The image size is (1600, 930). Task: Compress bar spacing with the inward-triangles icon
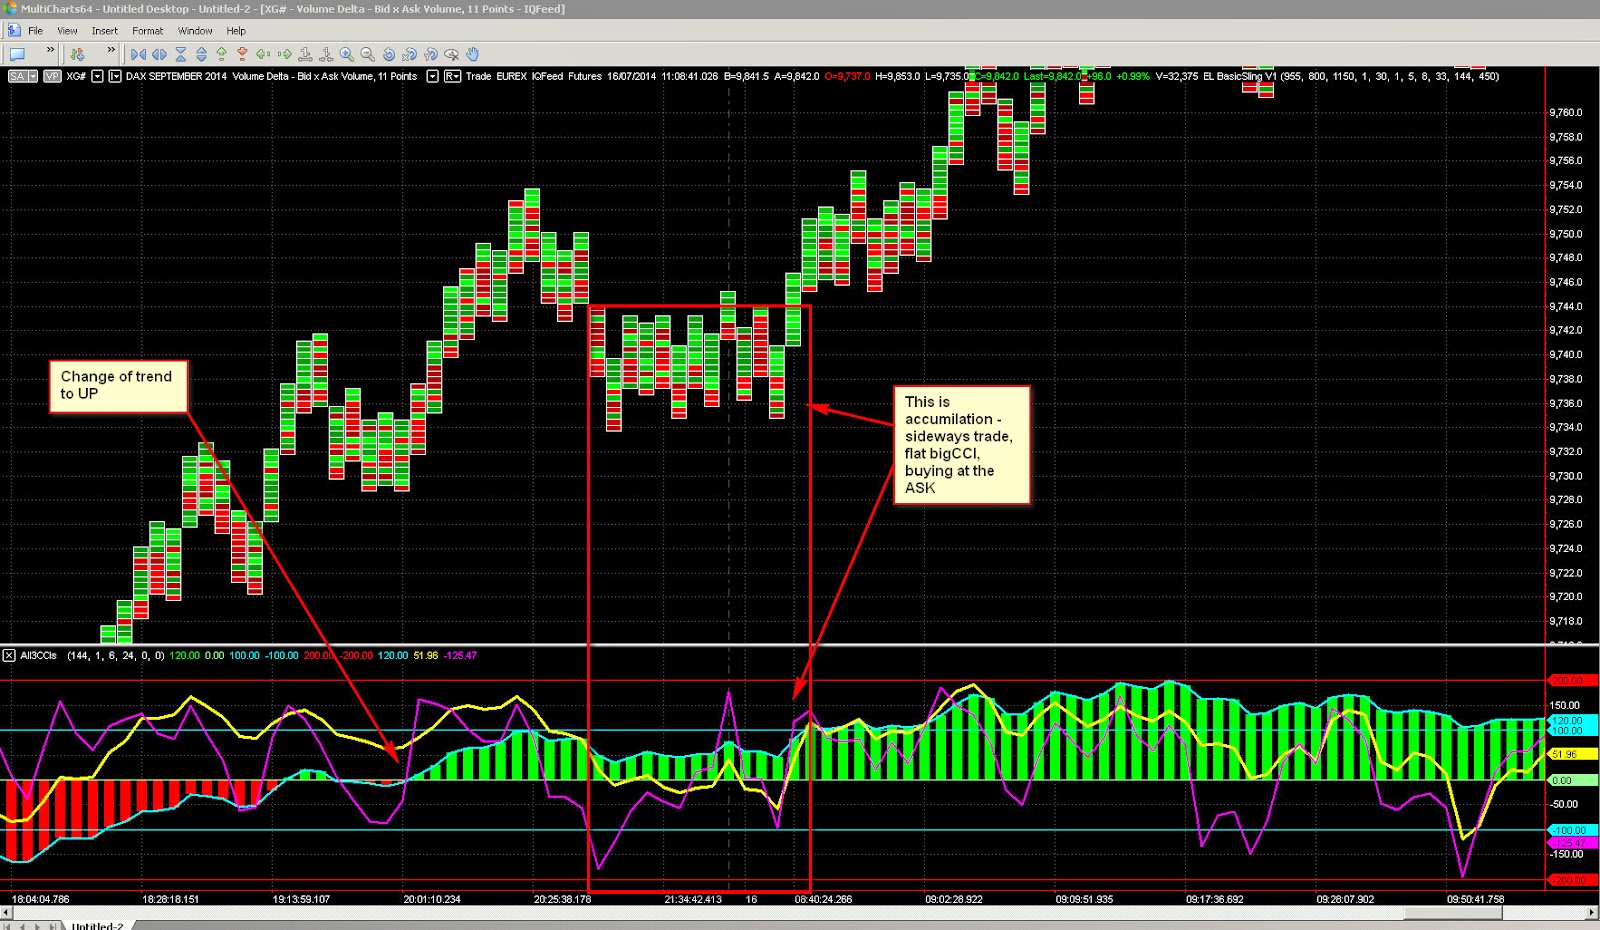(138, 54)
